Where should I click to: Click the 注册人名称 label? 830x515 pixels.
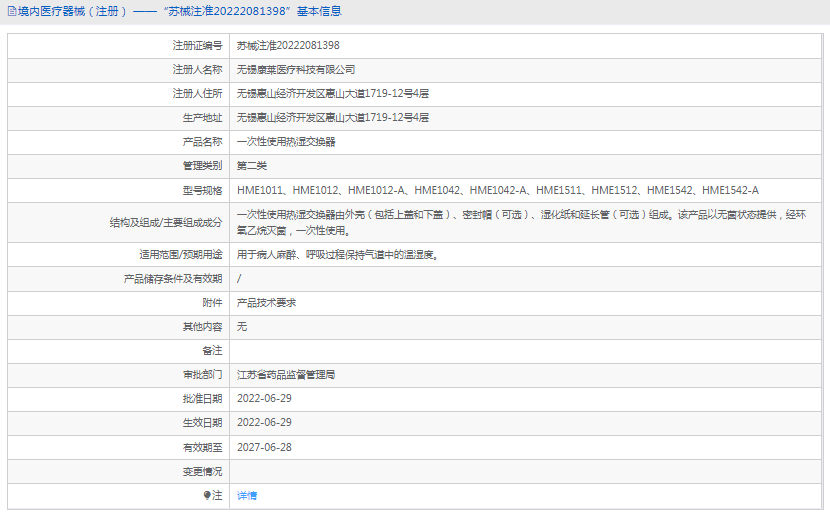tap(197, 70)
